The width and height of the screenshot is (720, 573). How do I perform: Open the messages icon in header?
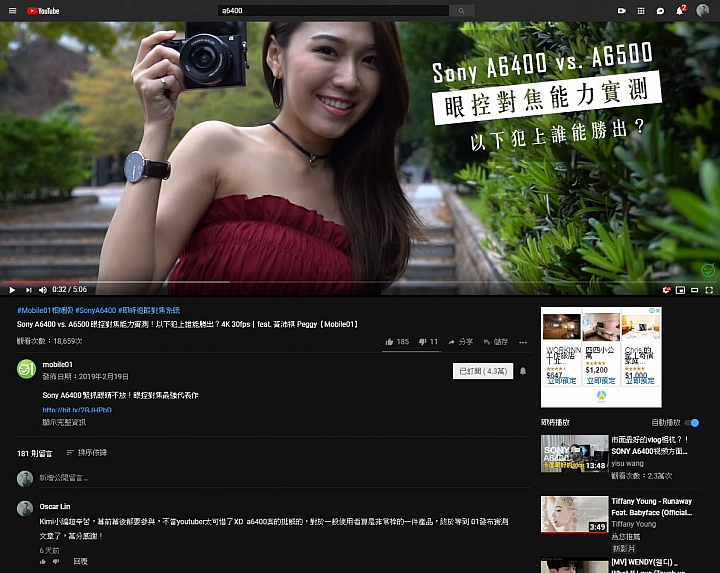pyautogui.click(x=660, y=11)
